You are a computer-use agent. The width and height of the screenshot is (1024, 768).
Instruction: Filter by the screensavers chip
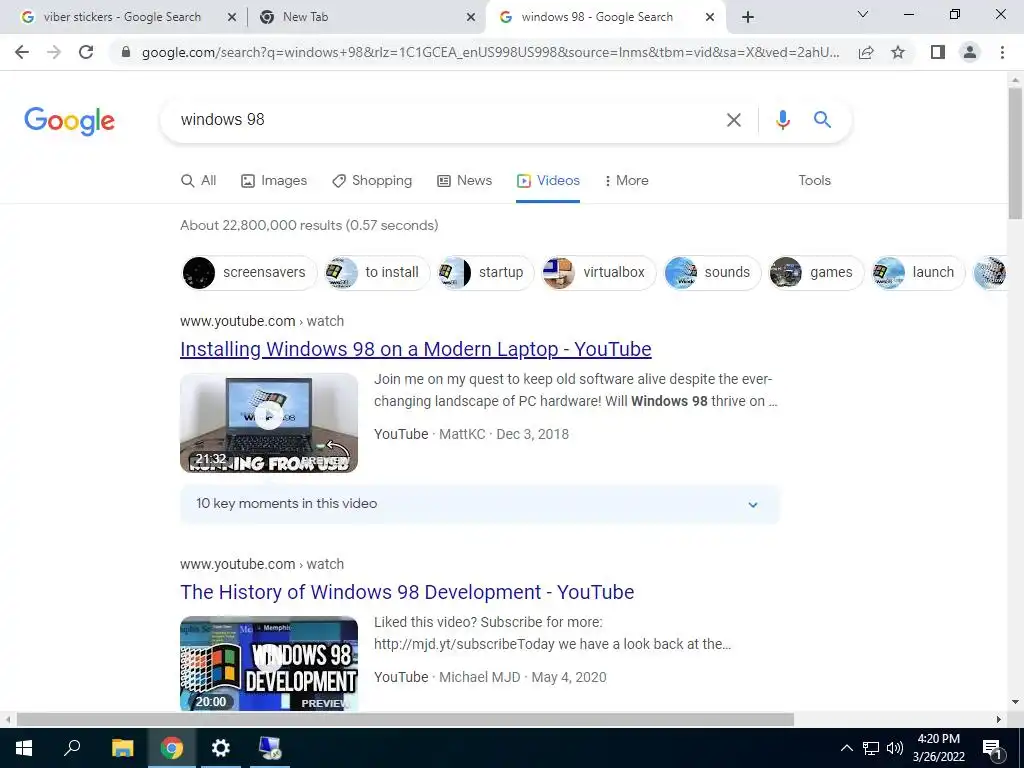tap(249, 272)
